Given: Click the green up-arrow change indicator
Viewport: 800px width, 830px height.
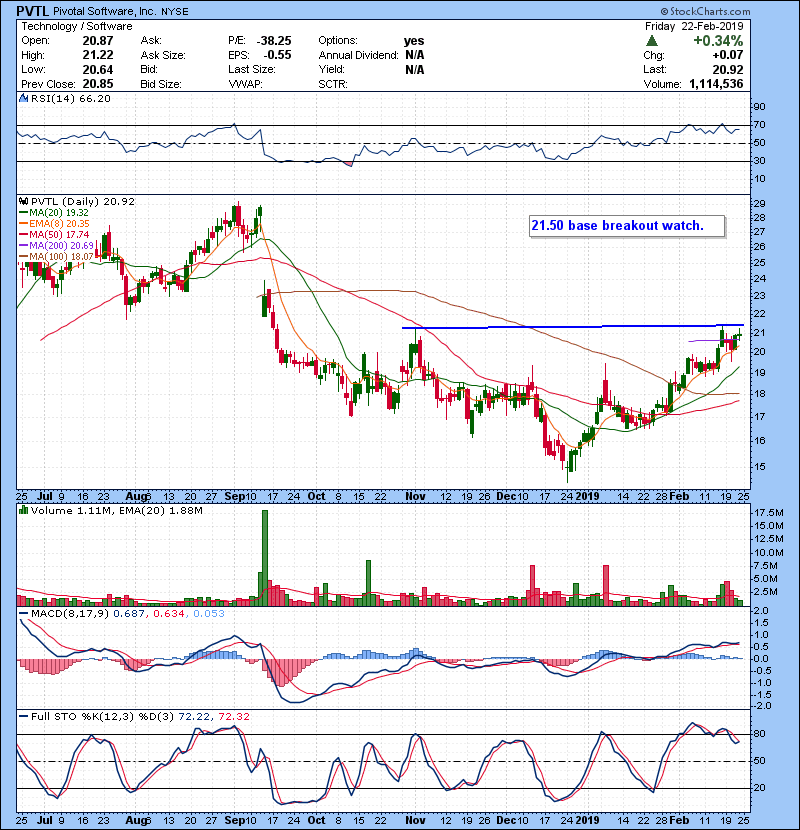Looking at the screenshot, I should coord(651,41).
